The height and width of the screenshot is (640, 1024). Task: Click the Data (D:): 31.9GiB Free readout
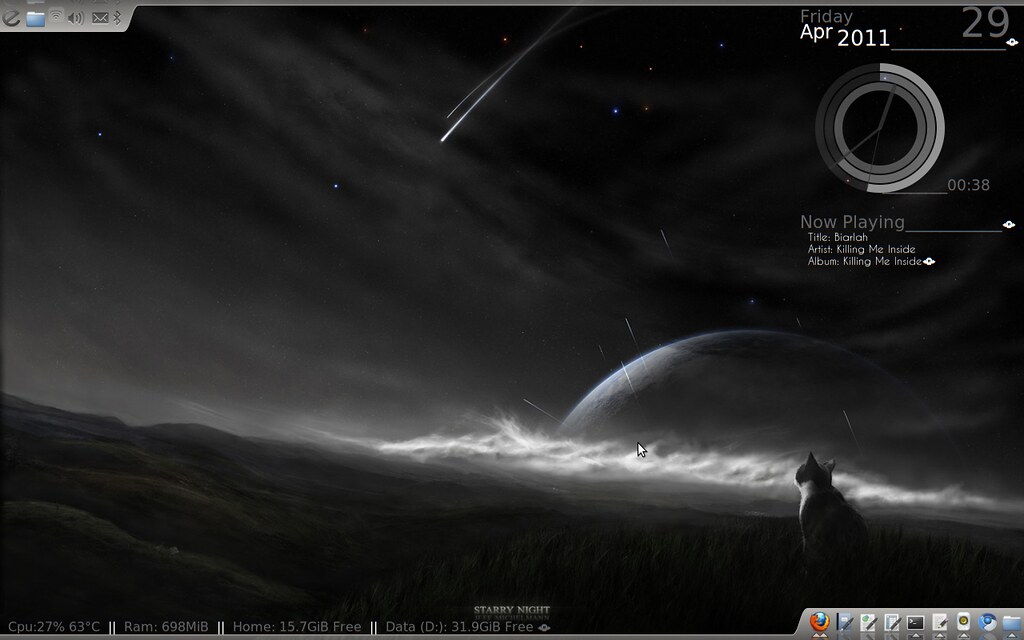(x=459, y=627)
